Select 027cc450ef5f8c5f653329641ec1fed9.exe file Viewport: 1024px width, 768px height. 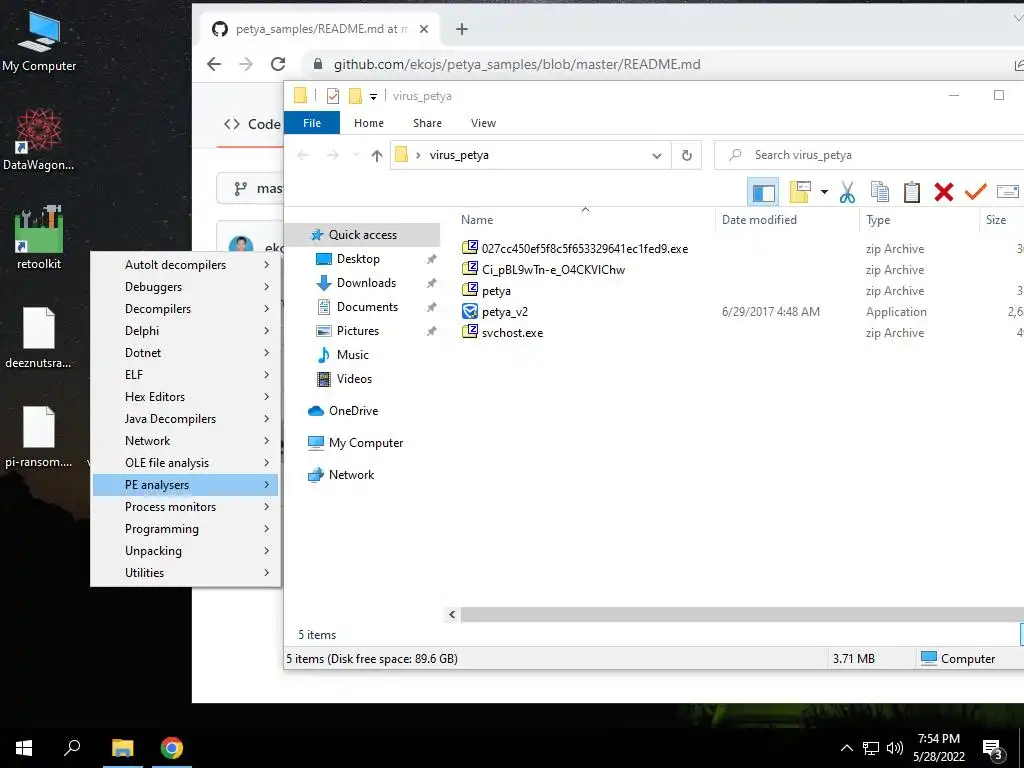point(575,249)
